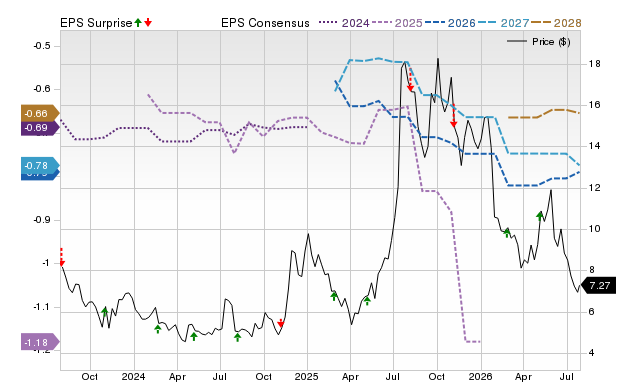Toggle the 2025 consensus series in the legend
This screenshot has height=382, width=640.
(x=397, y=23)
